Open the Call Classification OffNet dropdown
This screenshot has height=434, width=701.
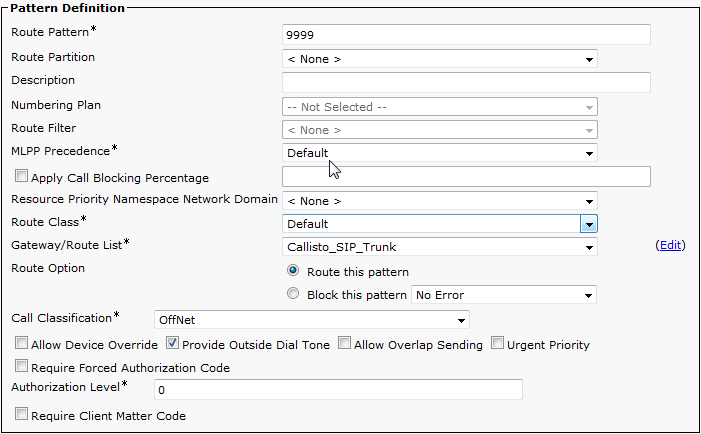click(312, 320)
